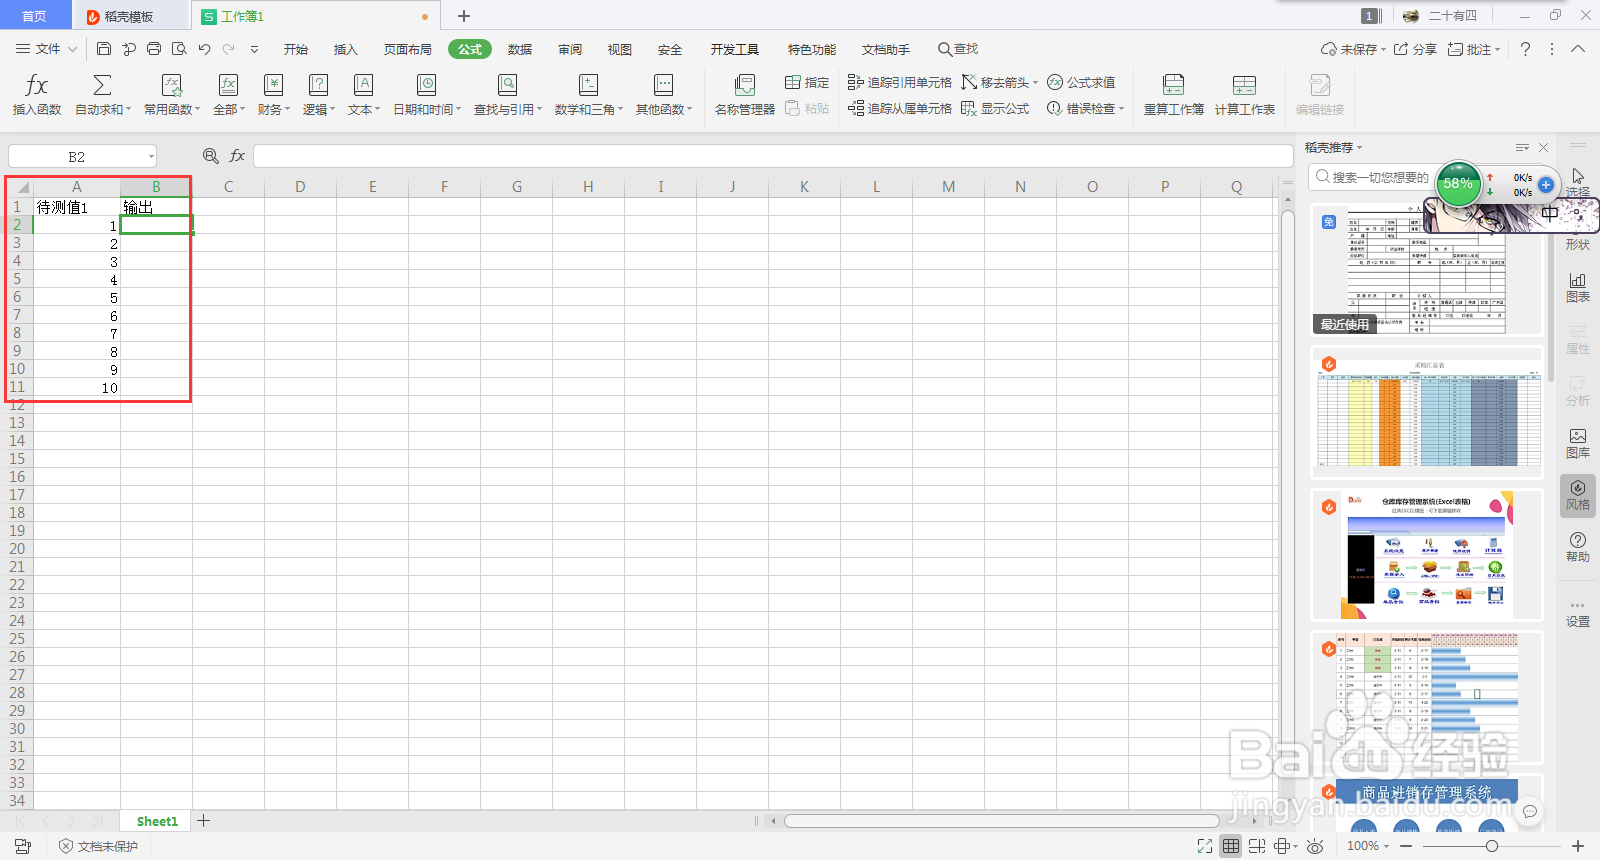Screen dimensions: 1600x860
Task: Open Date and Time (日期和时间) functions
Action: 427,95
